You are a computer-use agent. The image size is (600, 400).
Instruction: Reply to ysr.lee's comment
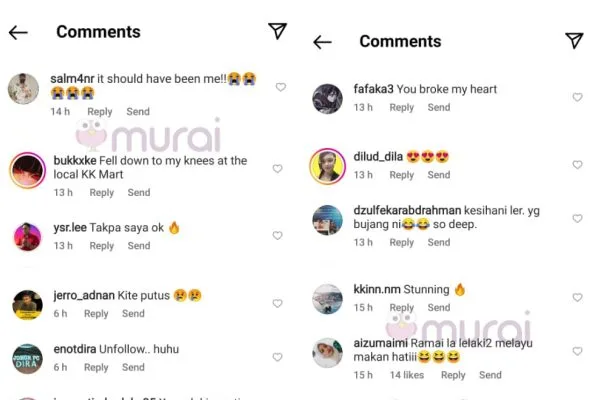coord(101,246)
